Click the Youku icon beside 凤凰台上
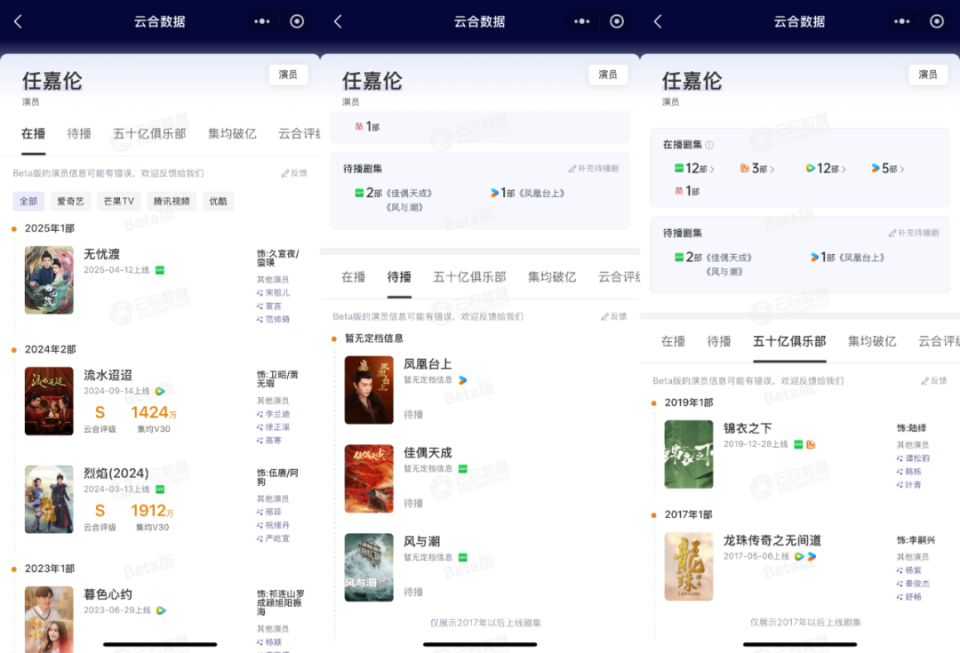This screenshot has width=960, height=653. (x=463, y=380)
